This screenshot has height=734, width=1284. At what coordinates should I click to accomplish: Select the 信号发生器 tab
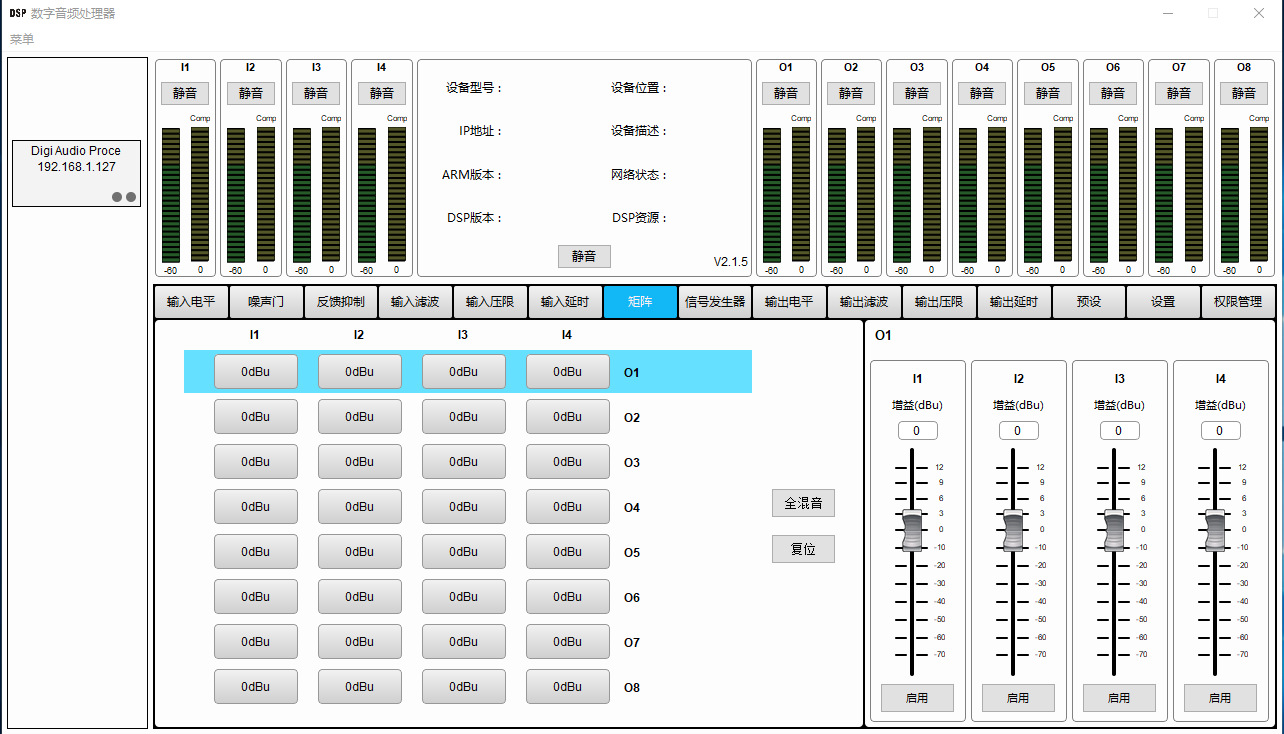tap(715, 302)
